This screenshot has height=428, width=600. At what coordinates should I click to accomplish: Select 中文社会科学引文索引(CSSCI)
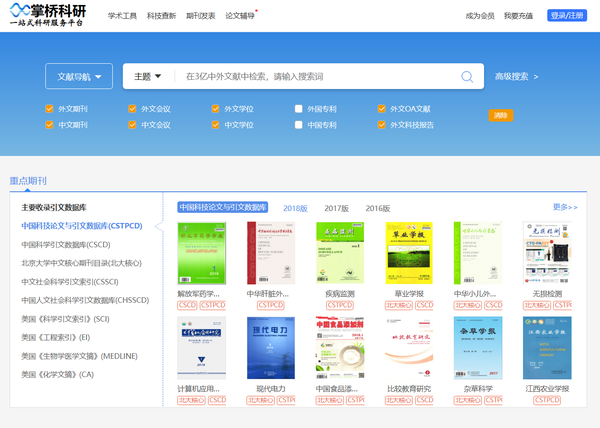point(70,282)
